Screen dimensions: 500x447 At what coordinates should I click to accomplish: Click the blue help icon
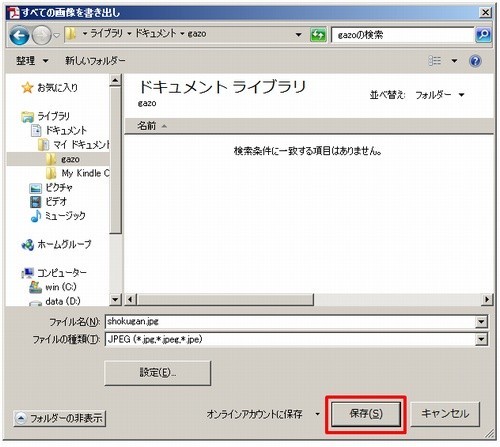475,61
